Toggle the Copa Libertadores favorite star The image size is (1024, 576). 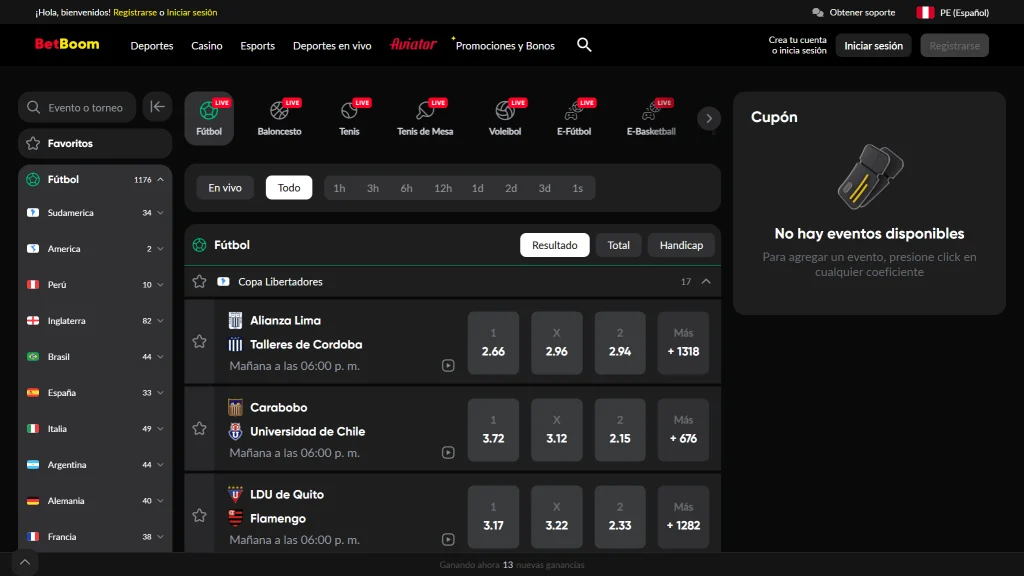[x=199, y=281]
